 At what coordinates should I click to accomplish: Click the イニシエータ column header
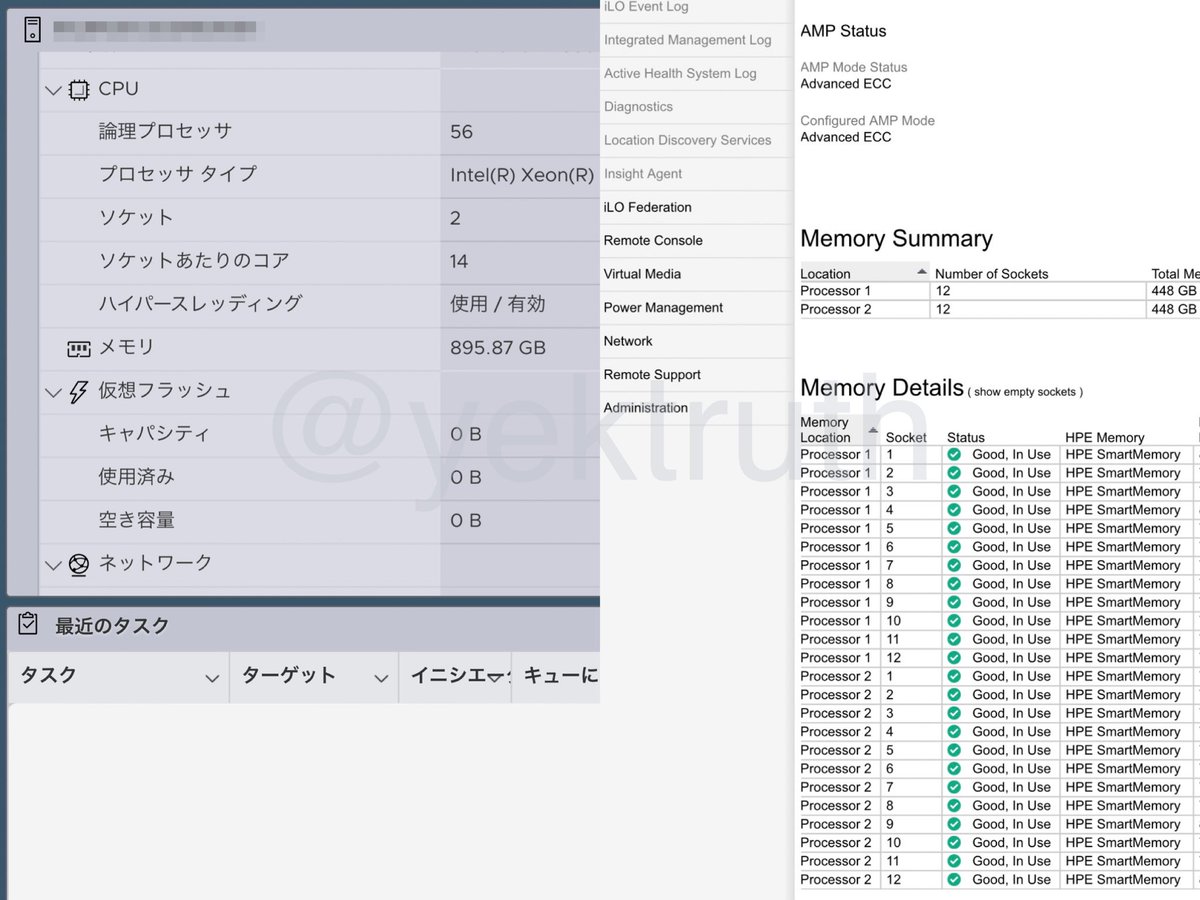pyautogui.click(x=461, y=676)
